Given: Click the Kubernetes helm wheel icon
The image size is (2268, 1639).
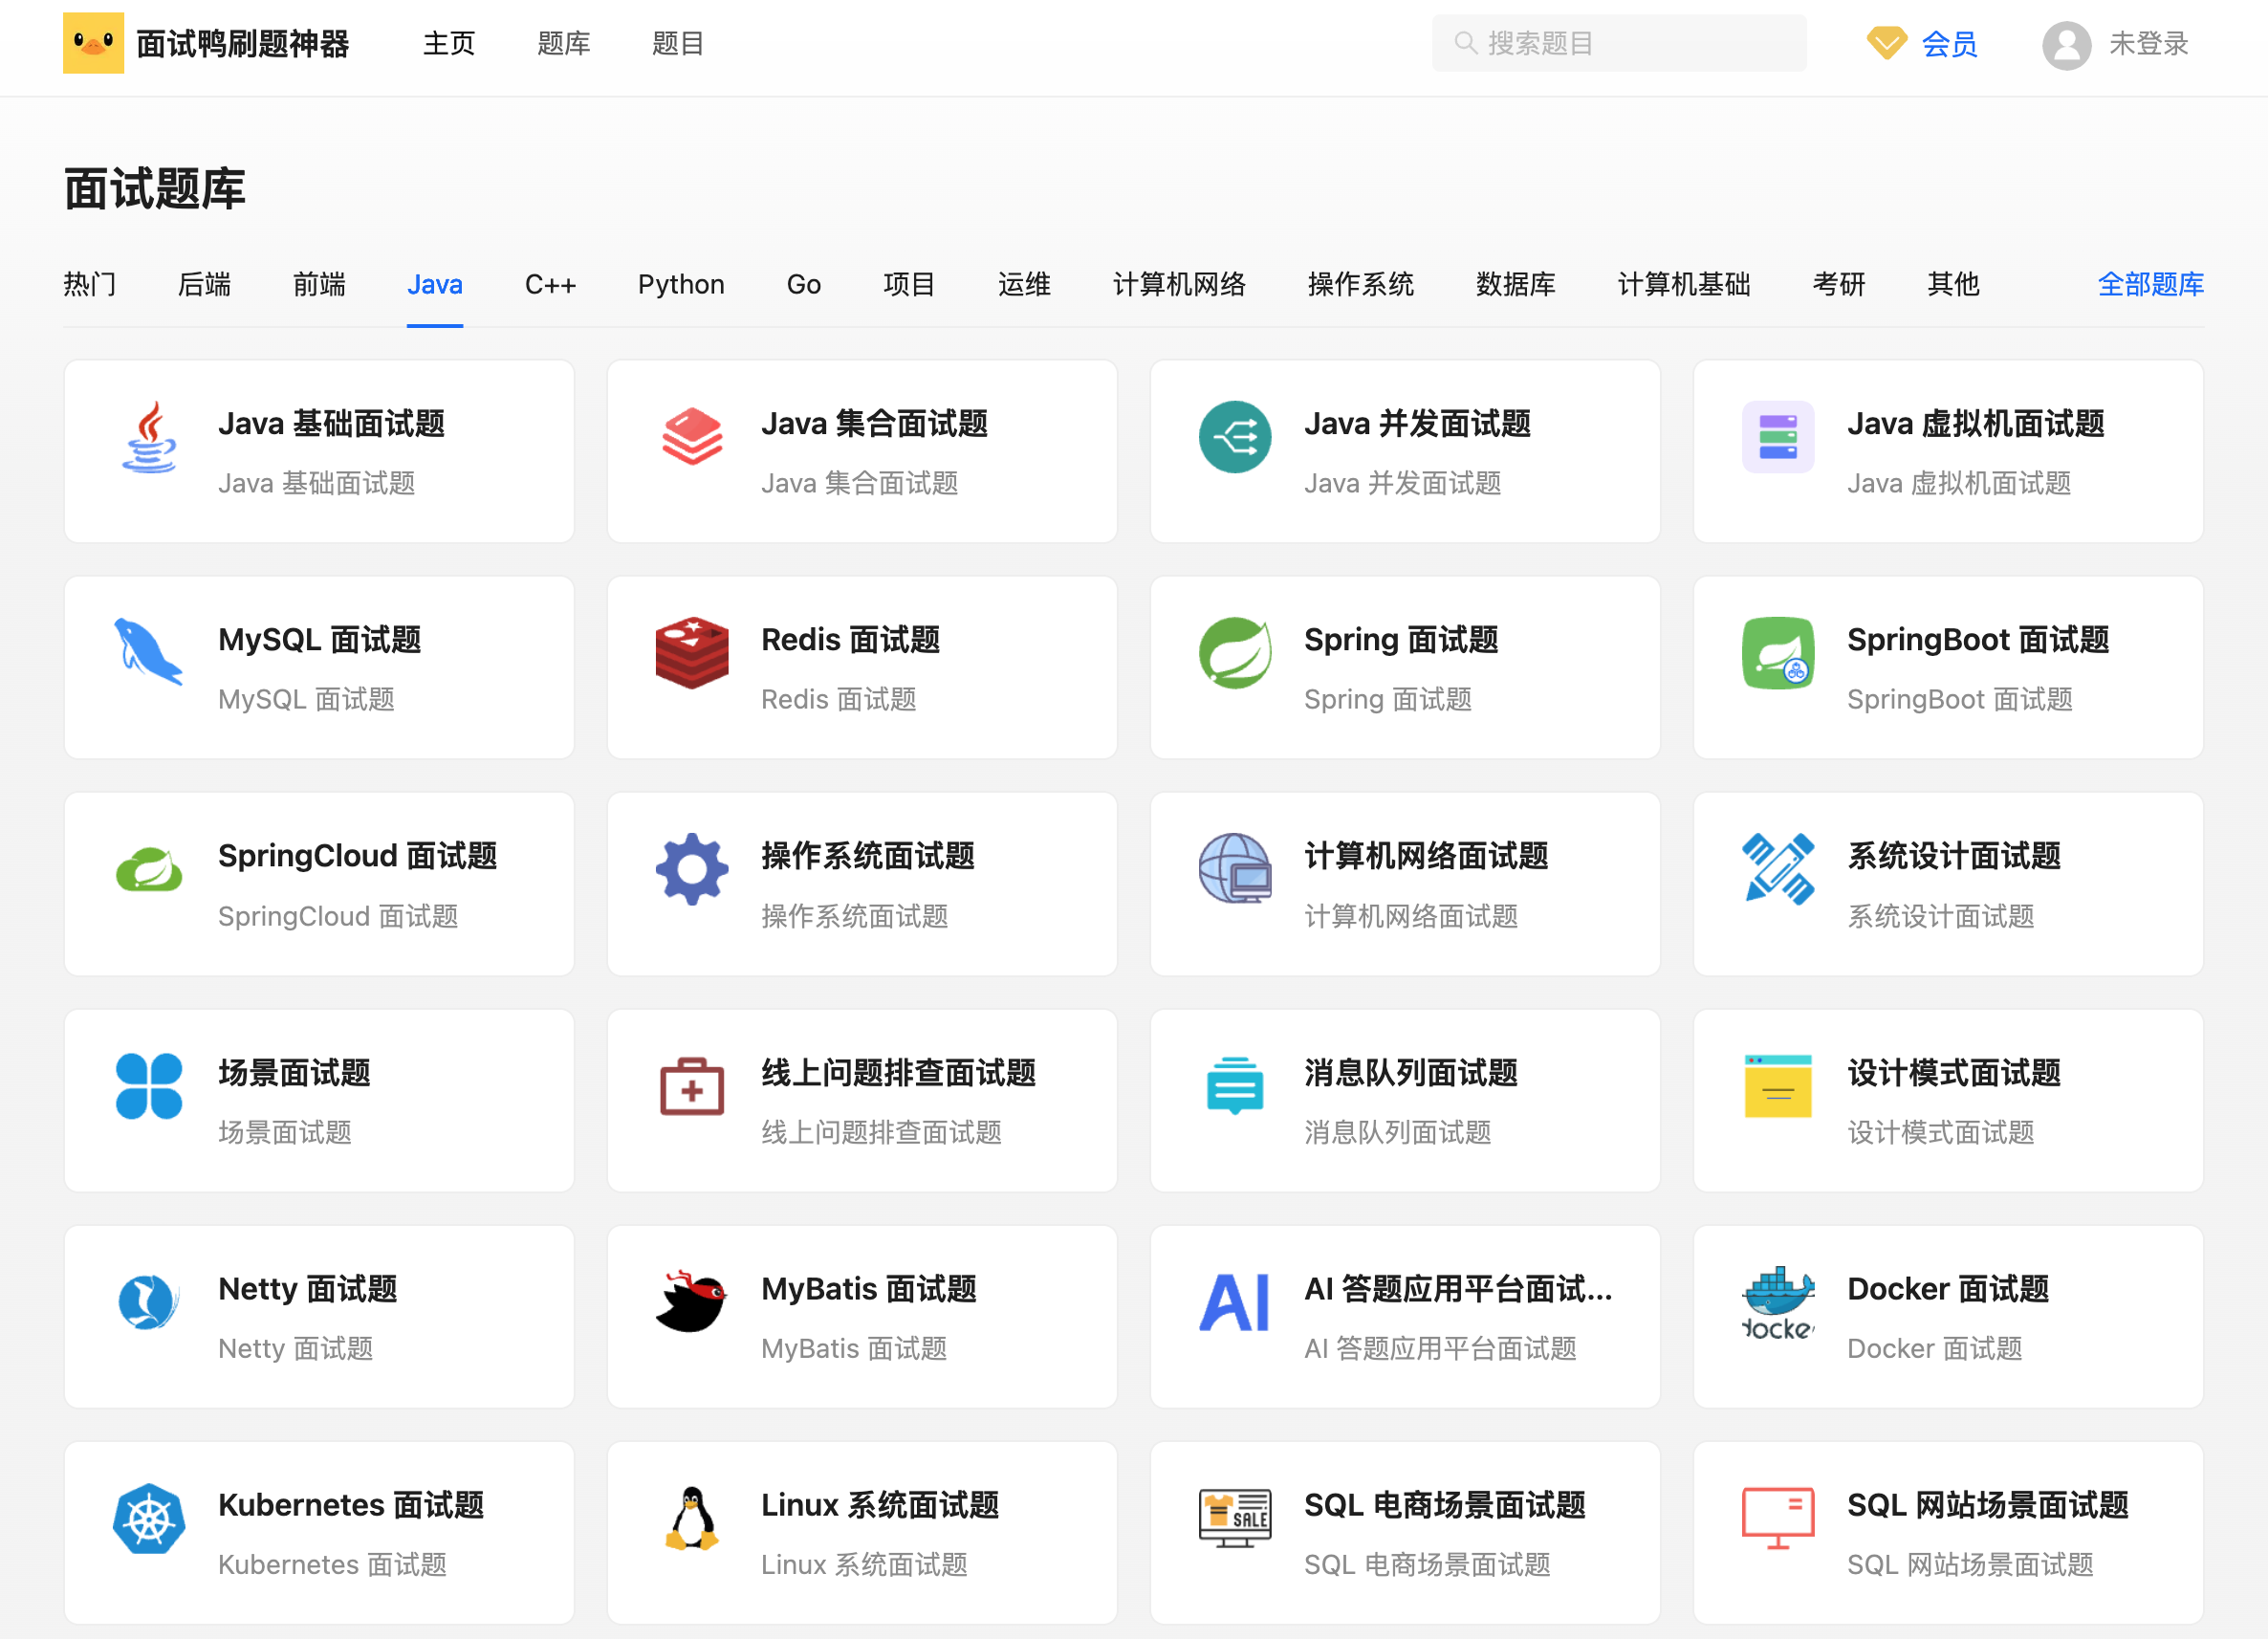Looking at the screenshot, I should pos(149,1519).
